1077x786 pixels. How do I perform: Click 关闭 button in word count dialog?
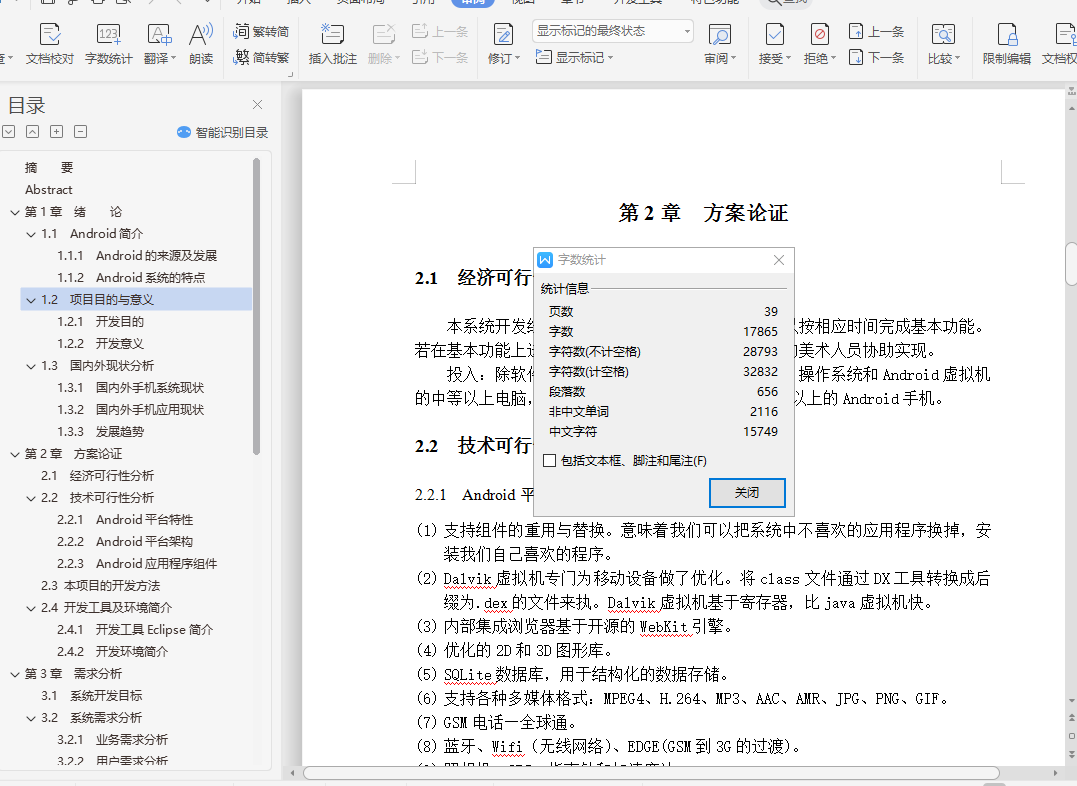[x=747, y=493]
